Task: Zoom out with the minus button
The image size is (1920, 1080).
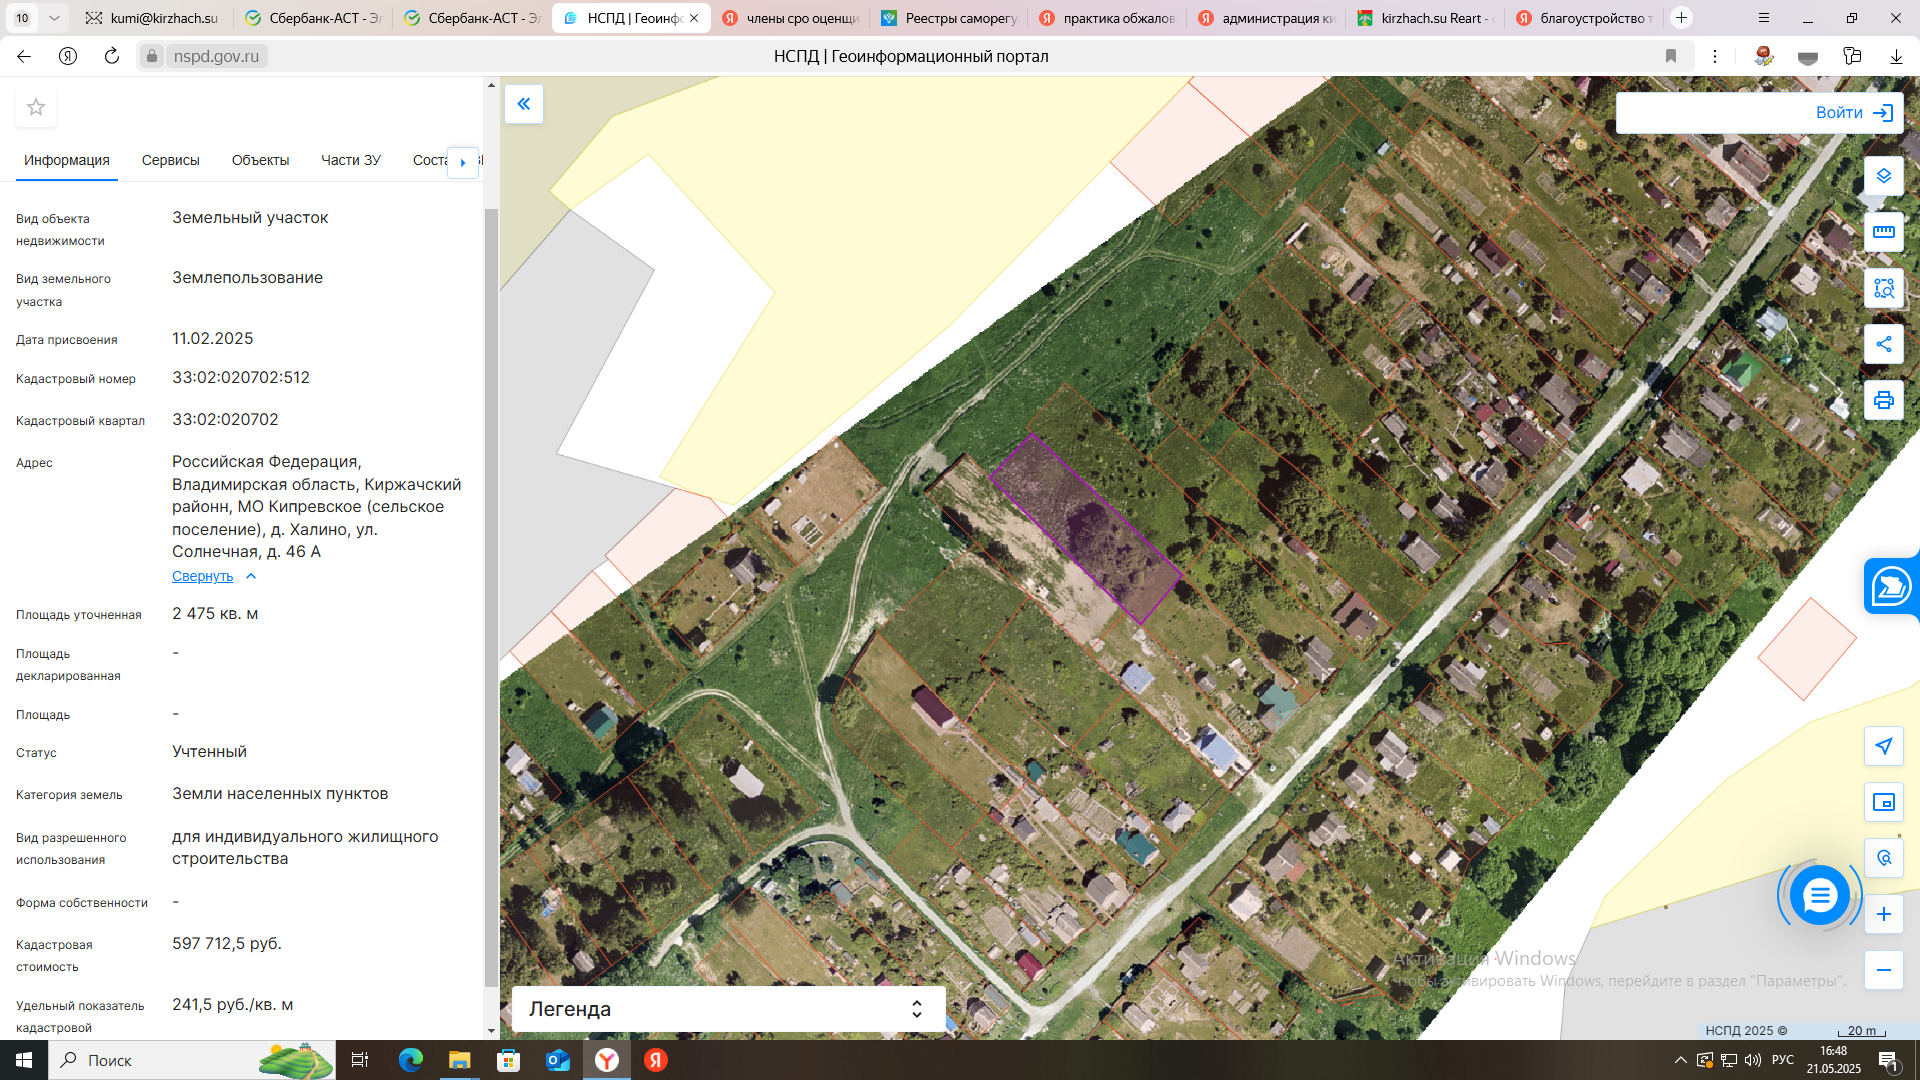Action: click(x=1883, y=970)
